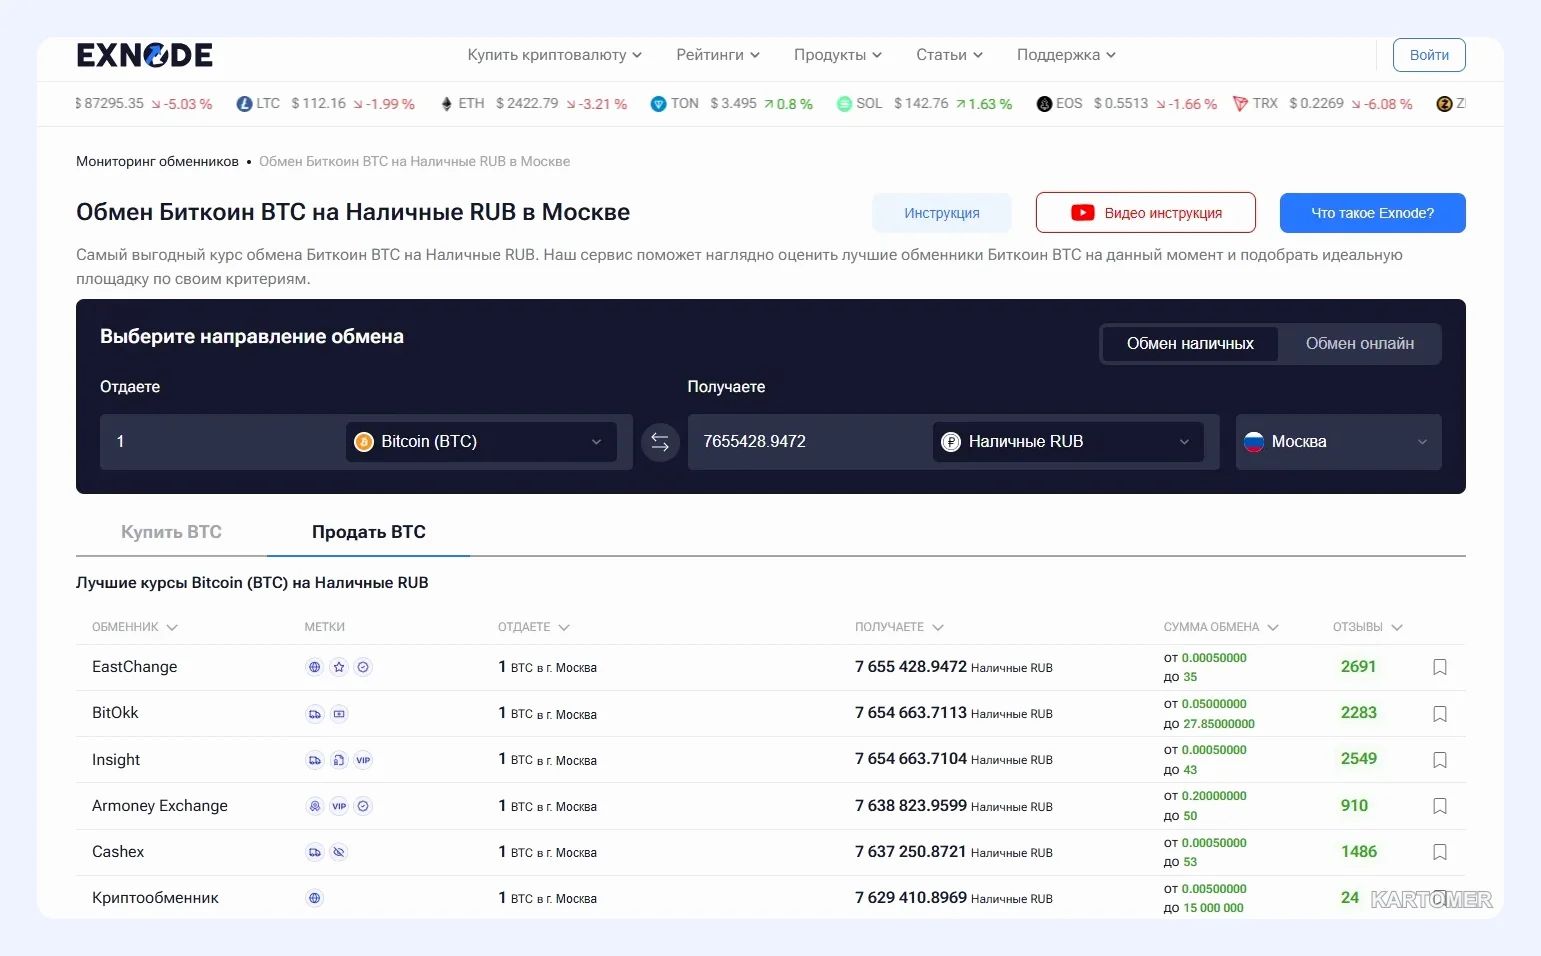
Task: Click the Что такое Exnode? button
Action: pyautogui.click(x=1373, y=213)
